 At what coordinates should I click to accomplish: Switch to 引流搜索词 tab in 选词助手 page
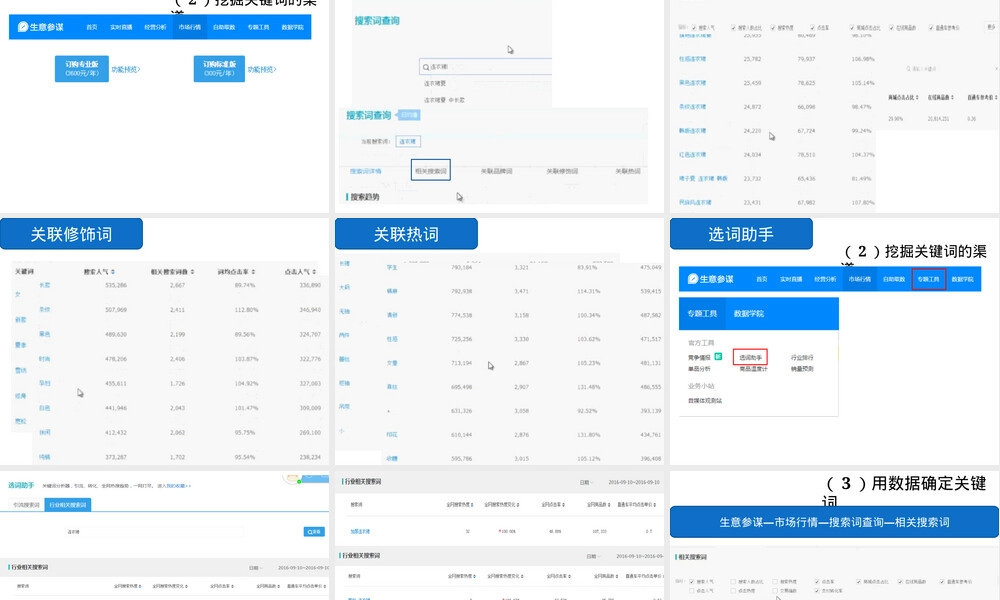pos(26,504)
